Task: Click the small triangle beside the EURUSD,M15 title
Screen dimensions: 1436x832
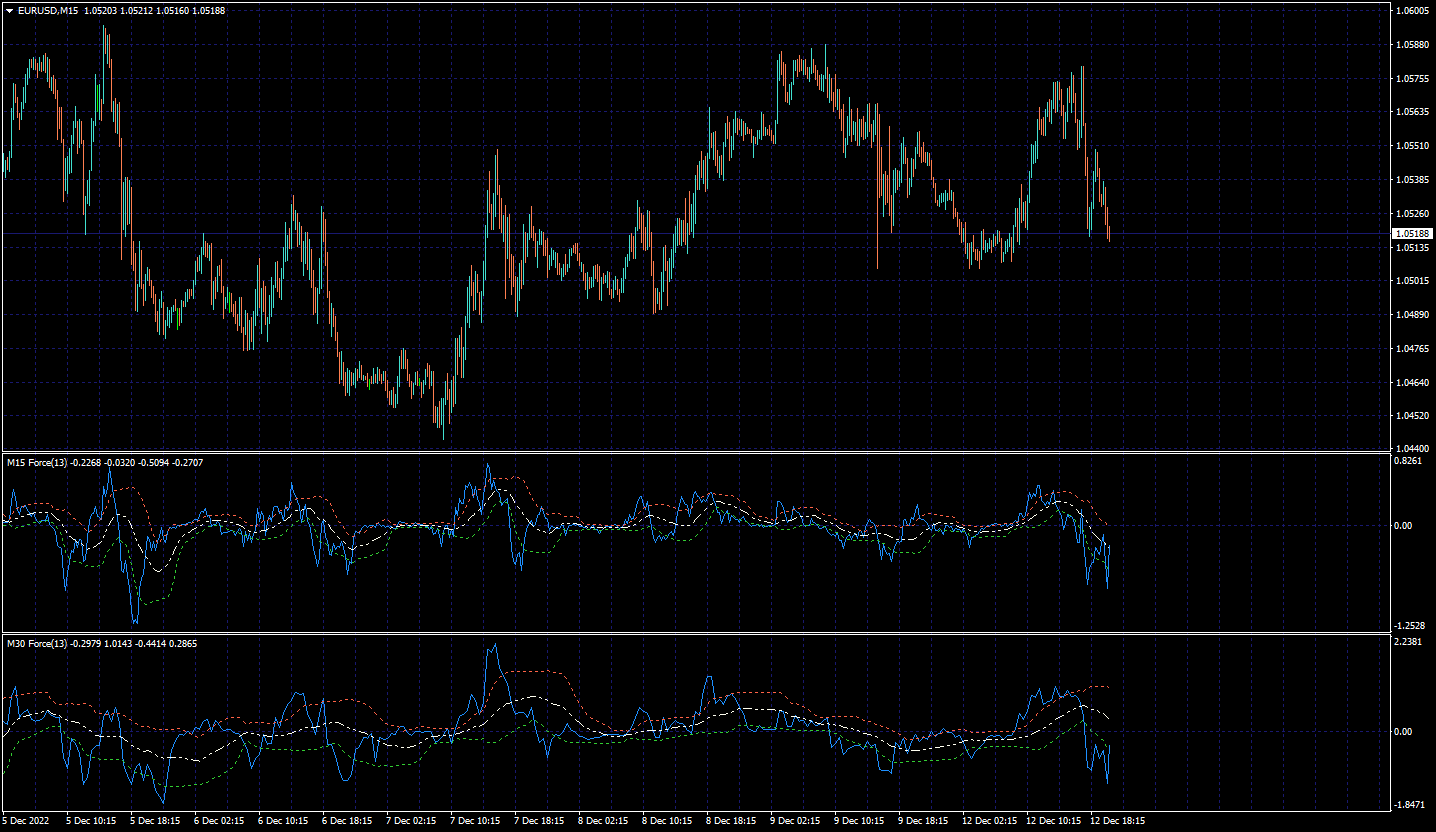Action: point(10,11)
